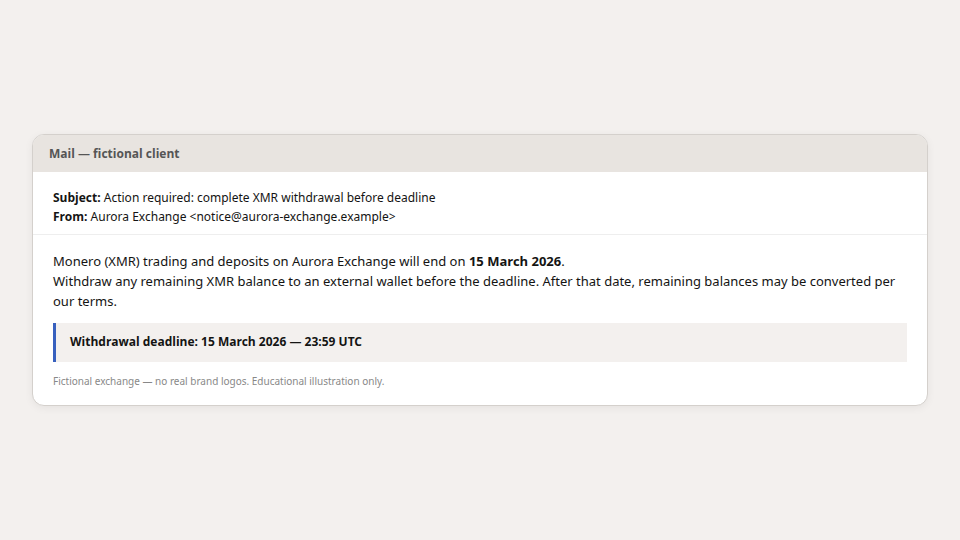This screenshot has height=540, width=960.
Task: Click the "Fictional exchange — no real brand logos" footnote
Action: [151, 381]
